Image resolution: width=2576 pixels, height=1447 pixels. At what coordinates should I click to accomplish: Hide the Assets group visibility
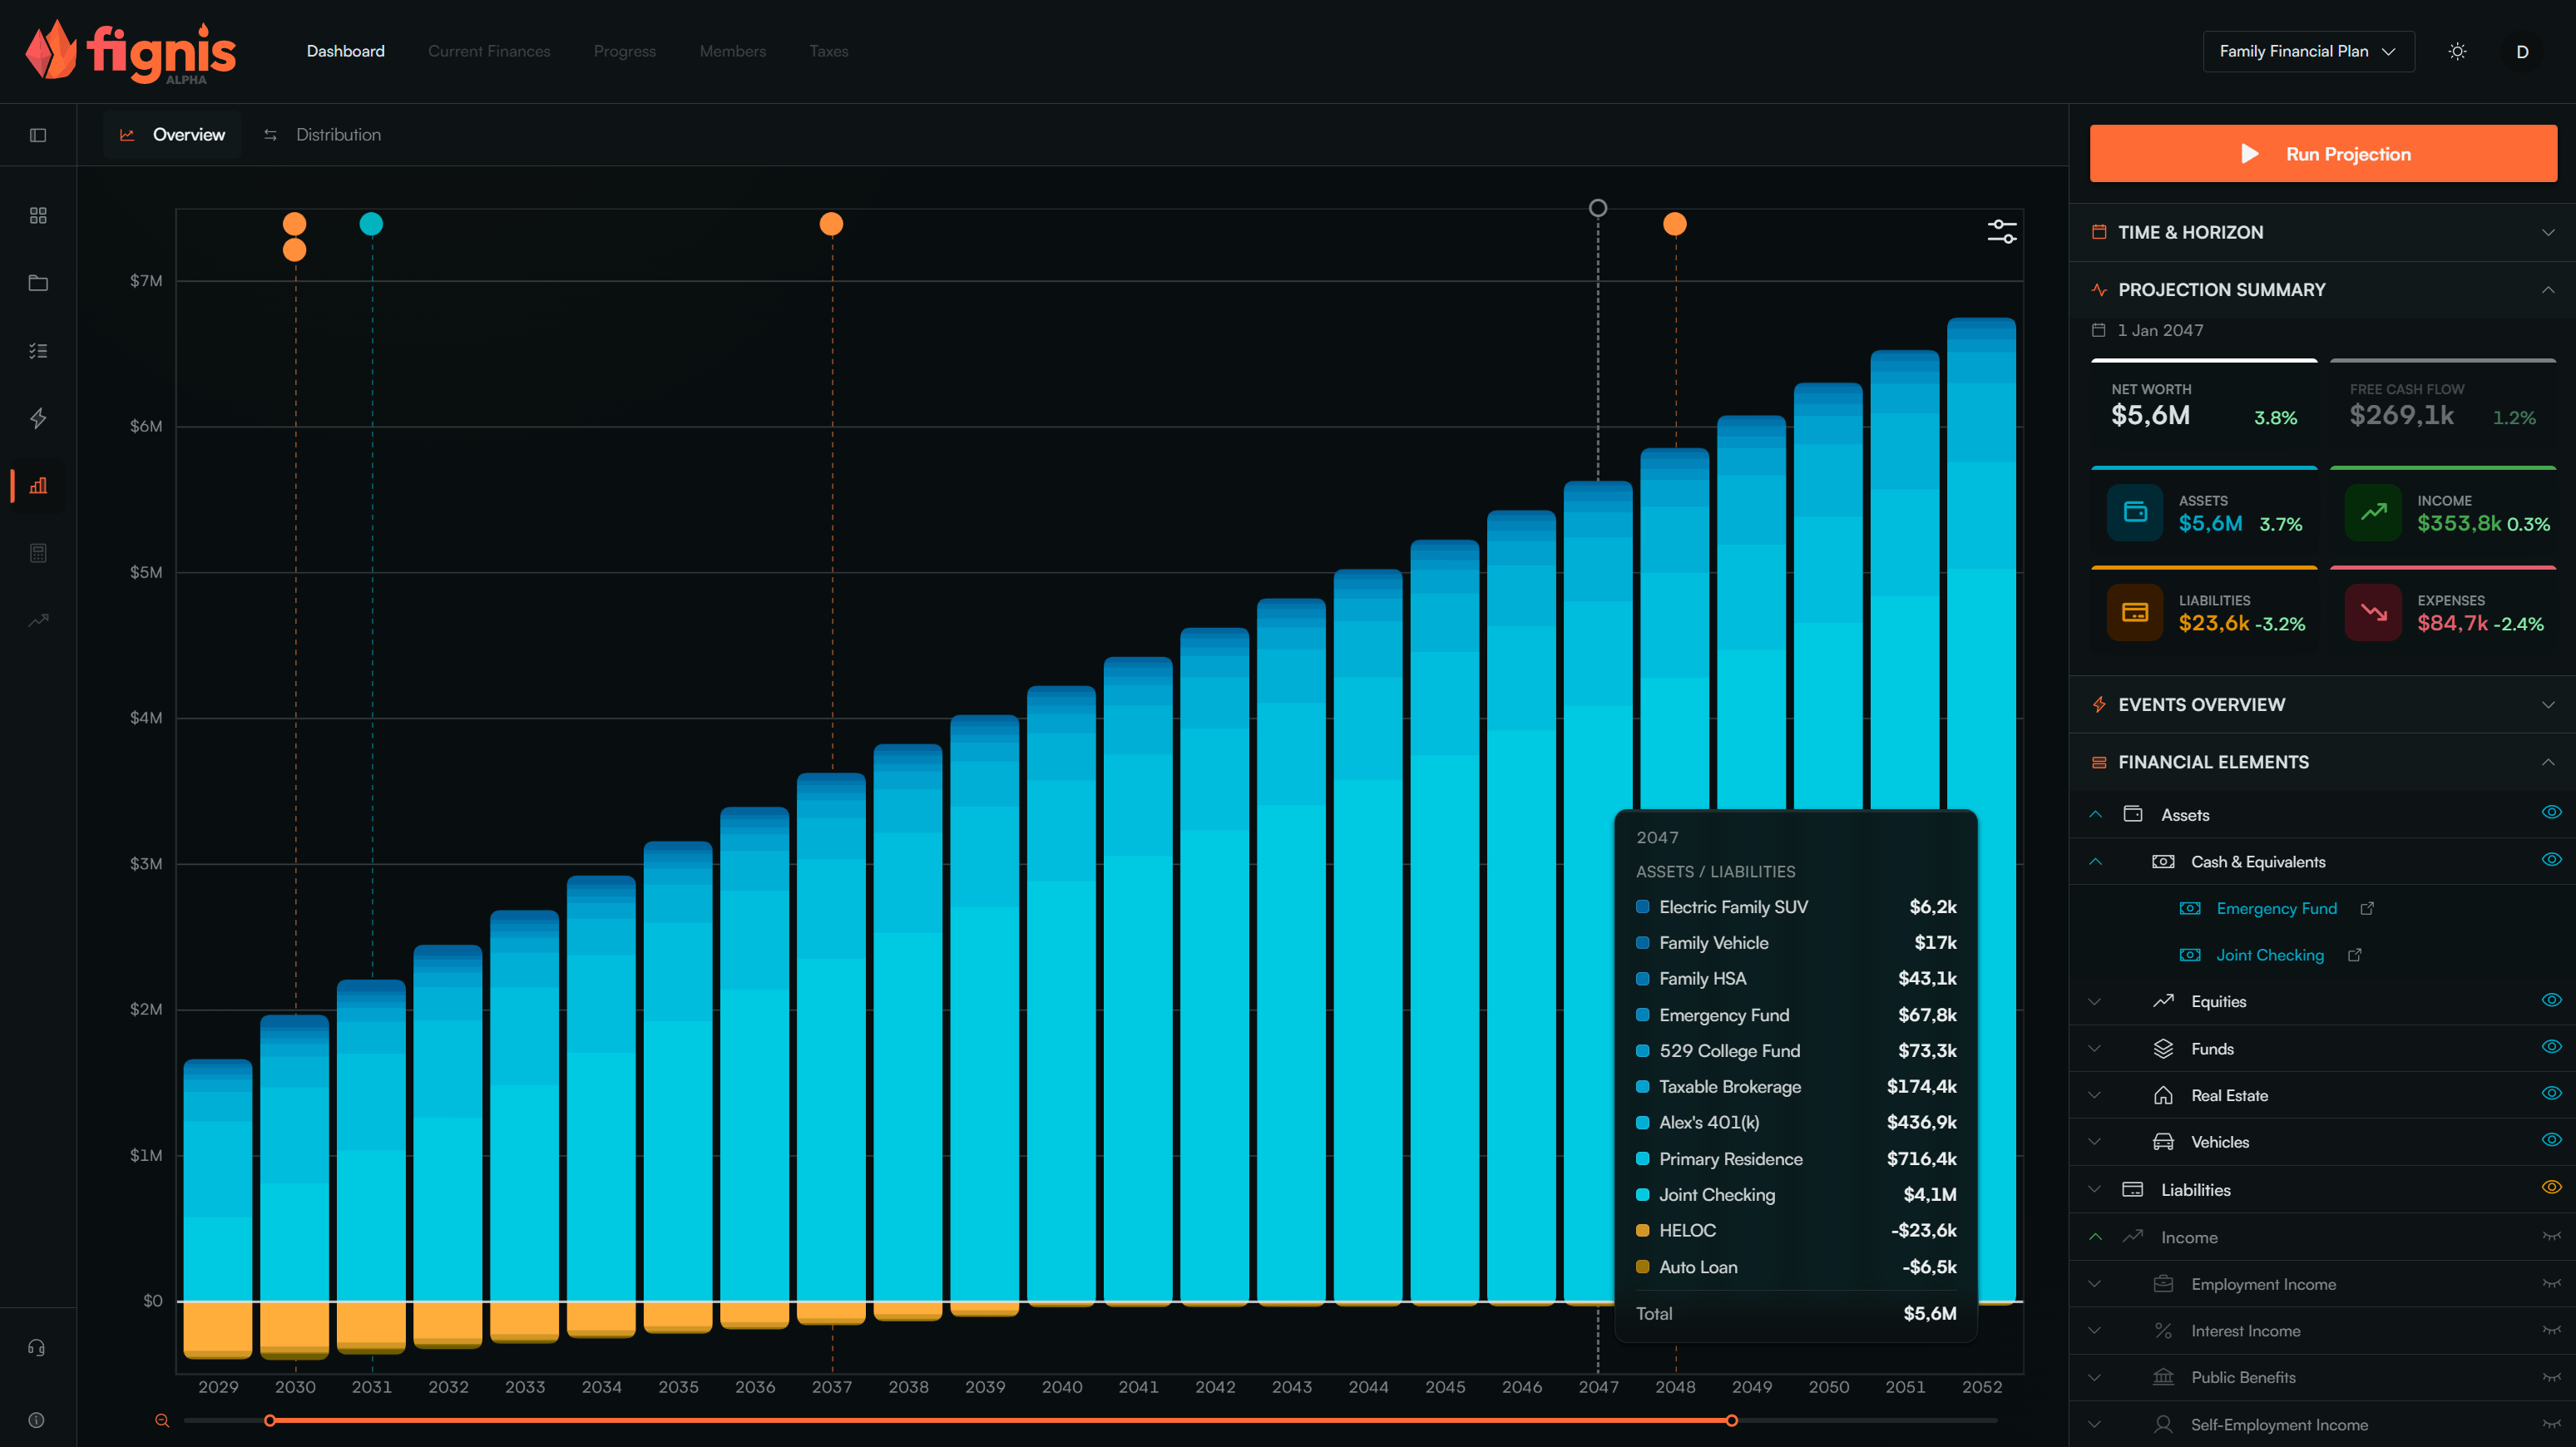pos(2551,812)
